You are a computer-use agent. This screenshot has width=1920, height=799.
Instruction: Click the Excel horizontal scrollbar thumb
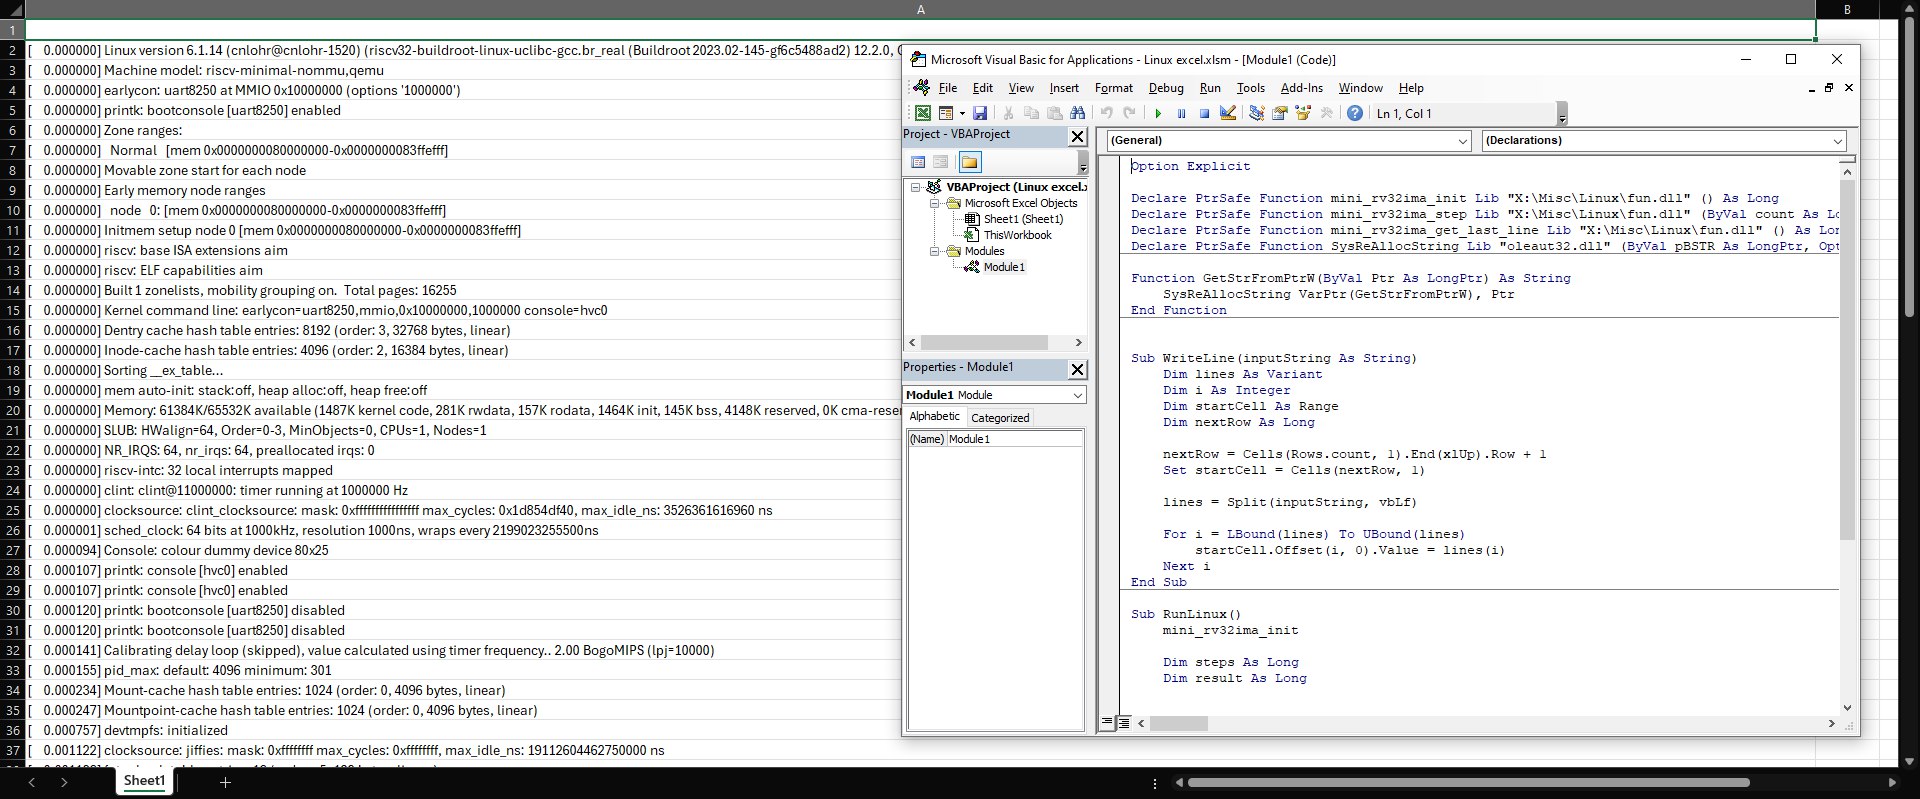click(1467, 783)
